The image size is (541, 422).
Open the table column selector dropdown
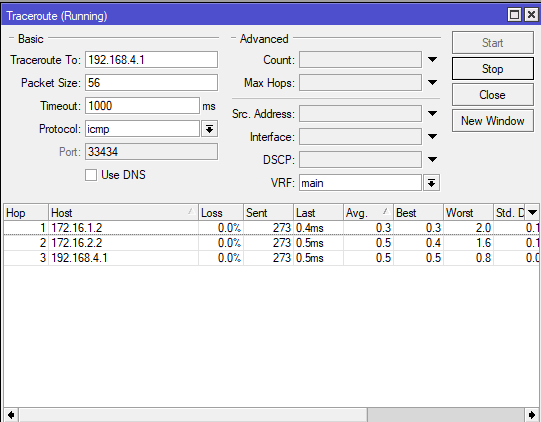pos(532,213)
